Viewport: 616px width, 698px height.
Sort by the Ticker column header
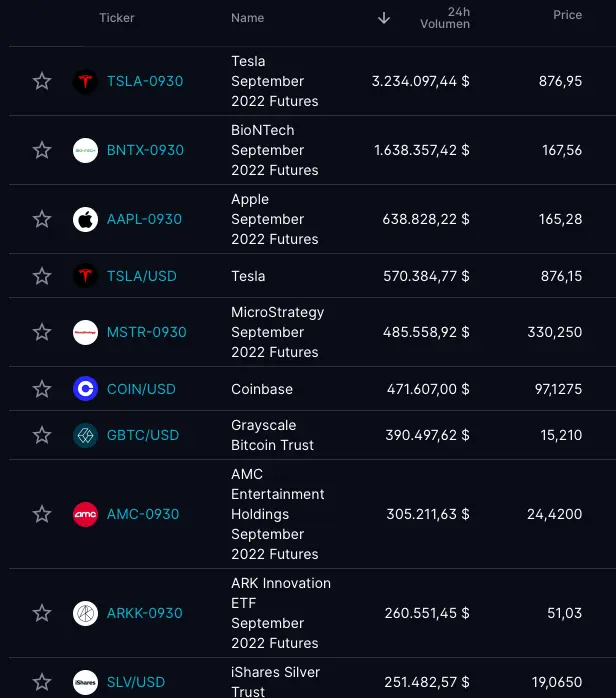116,18
